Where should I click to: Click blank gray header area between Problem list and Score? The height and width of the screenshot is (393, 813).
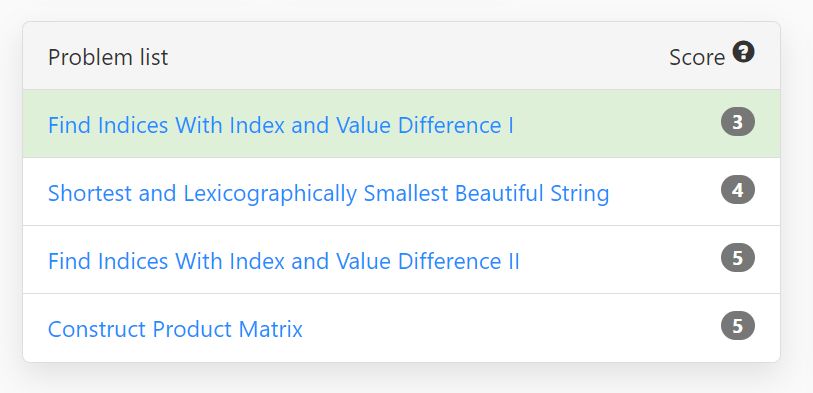(x=415, y=56)
